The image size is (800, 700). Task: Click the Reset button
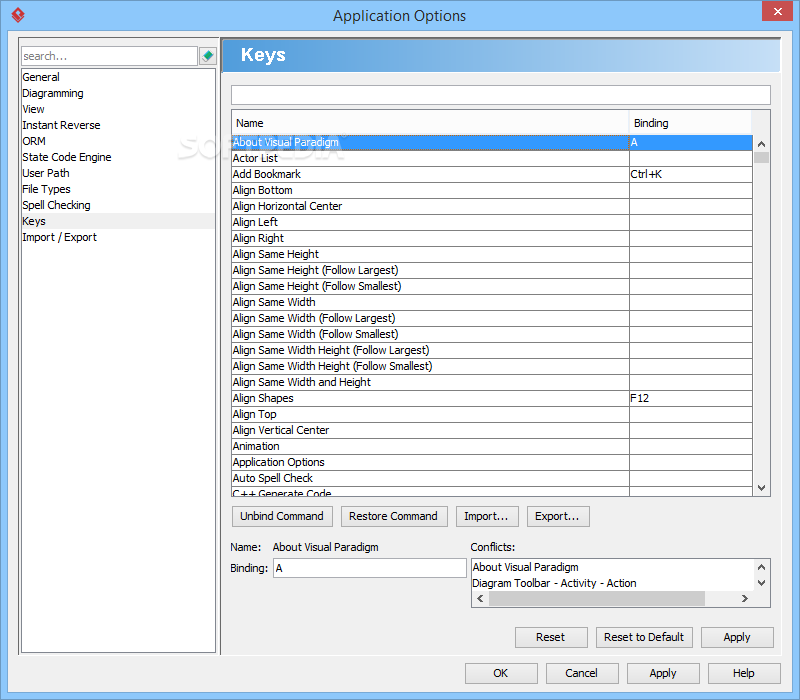[x=551, y=637]
